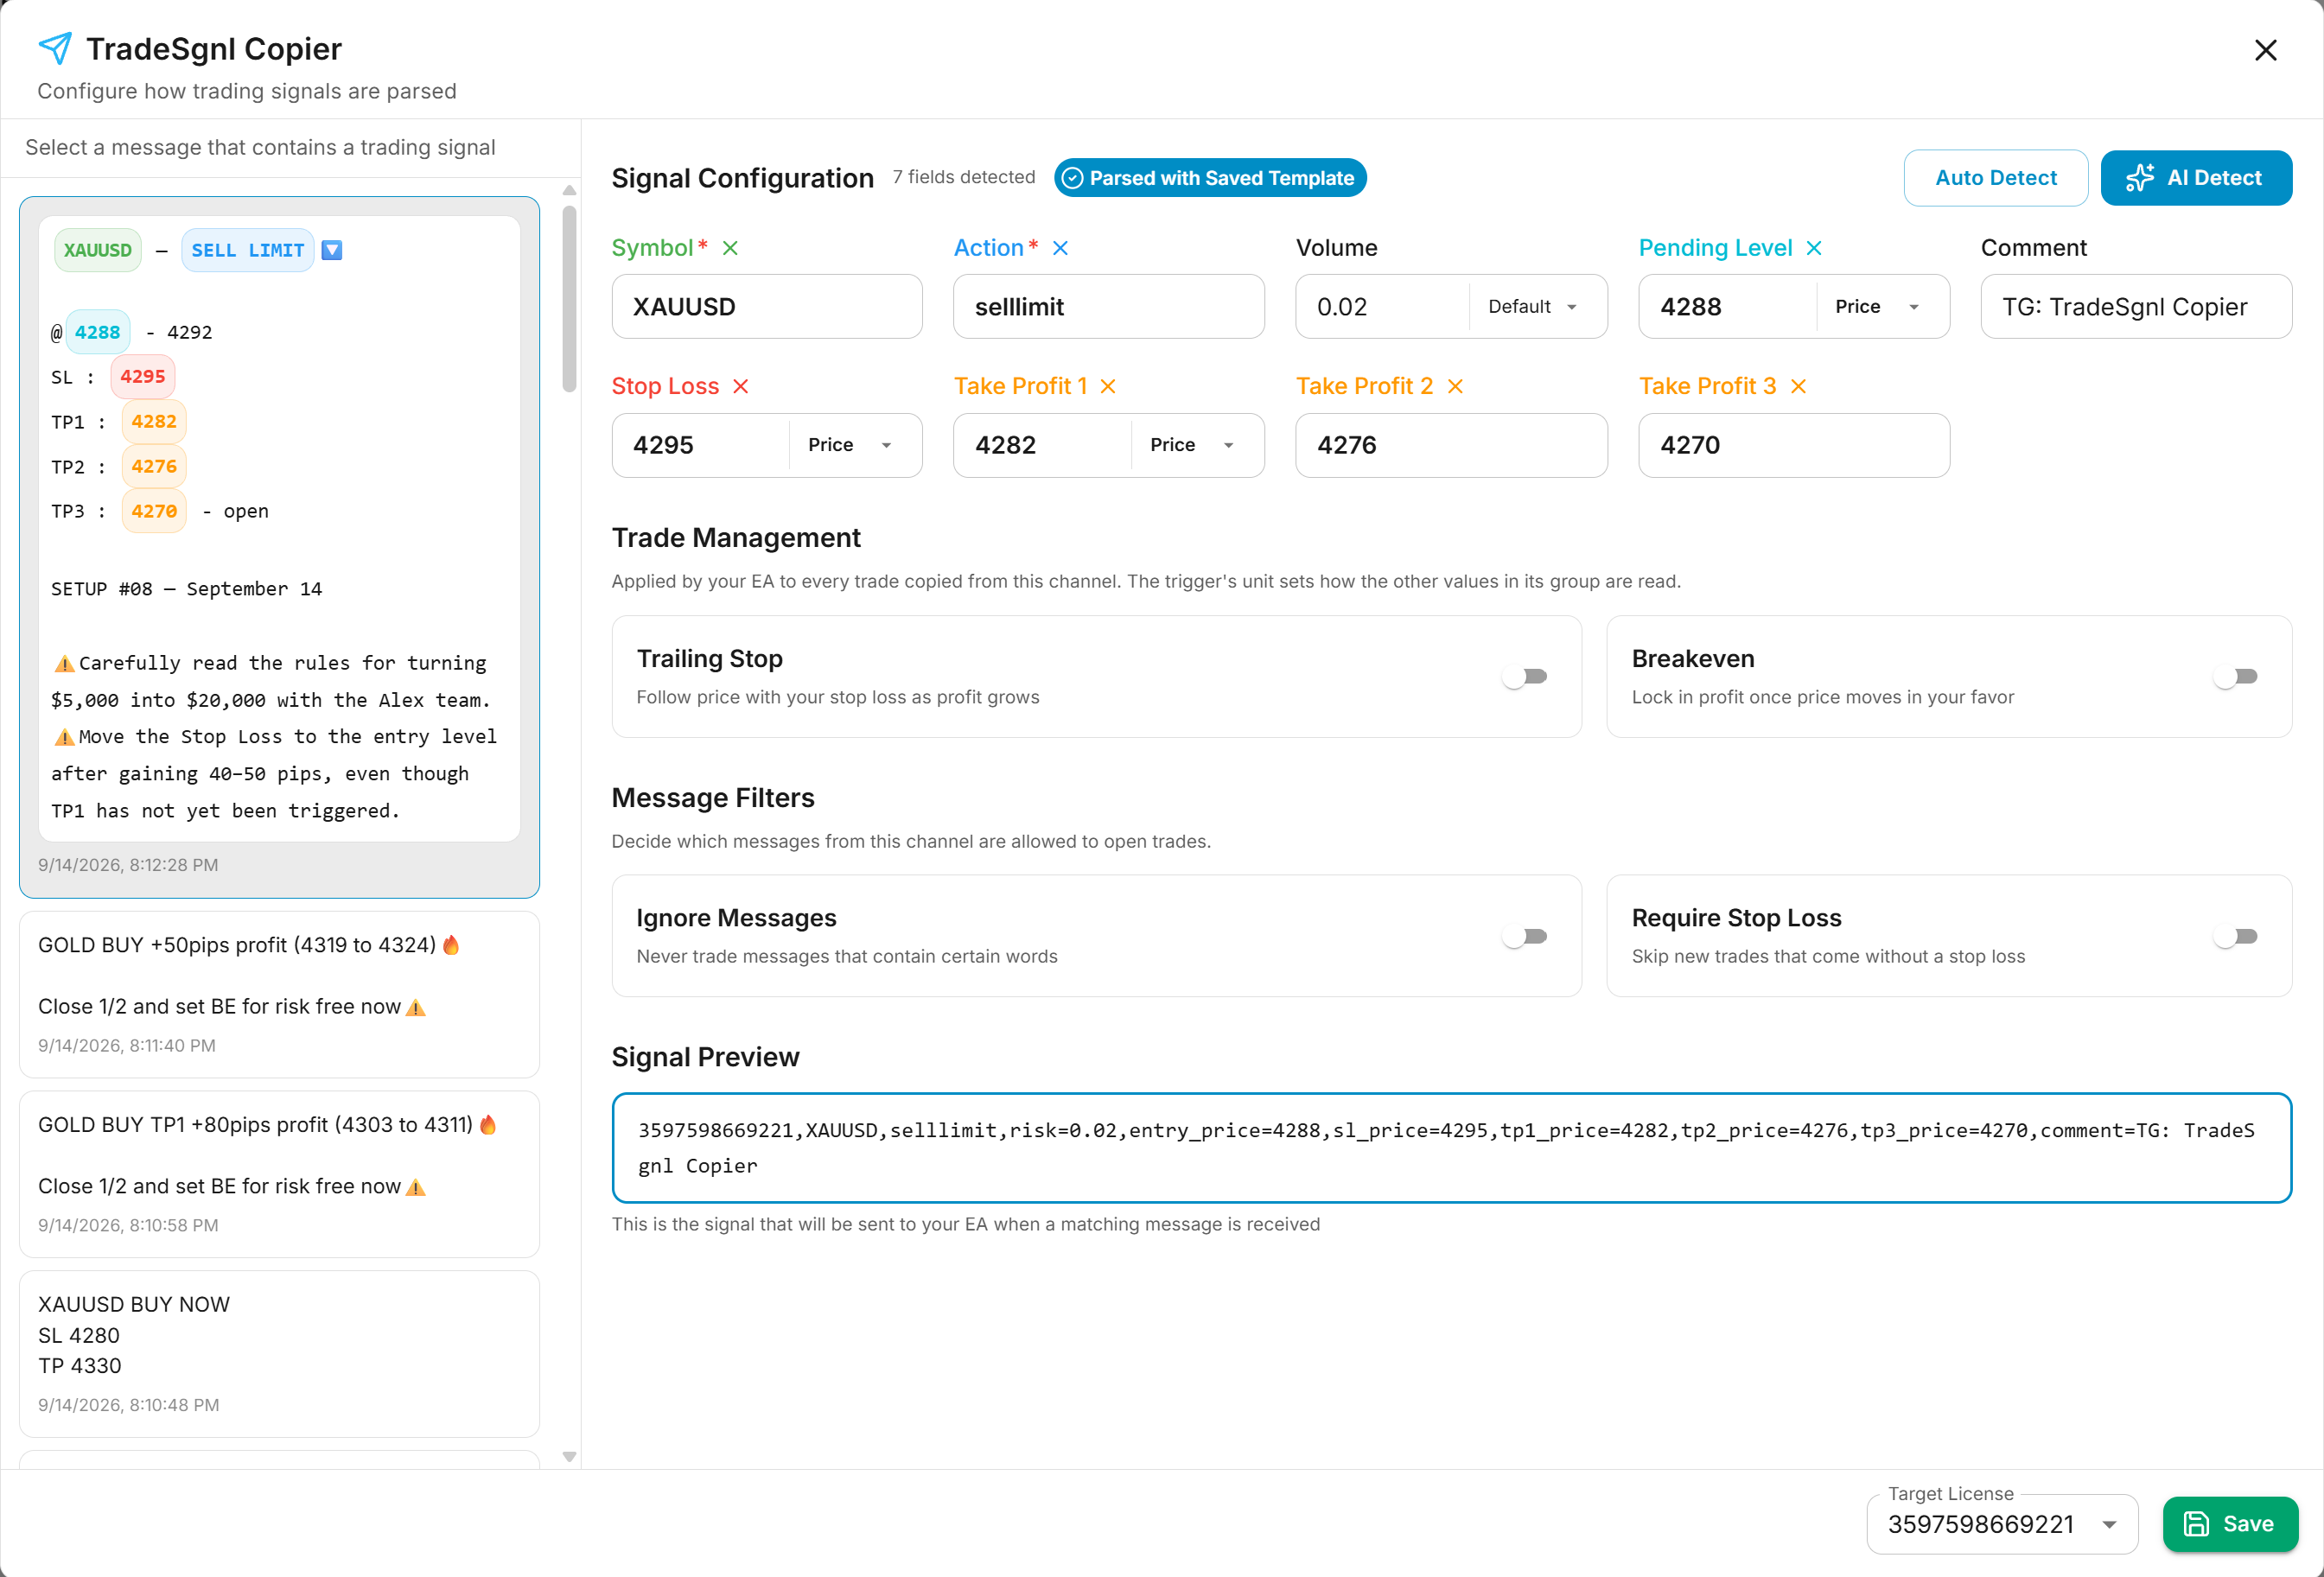This screenshot has width=2324, height=1577.
Task: Click the Comment input field
Action: pyautogui.click(x=2136, y=306)
